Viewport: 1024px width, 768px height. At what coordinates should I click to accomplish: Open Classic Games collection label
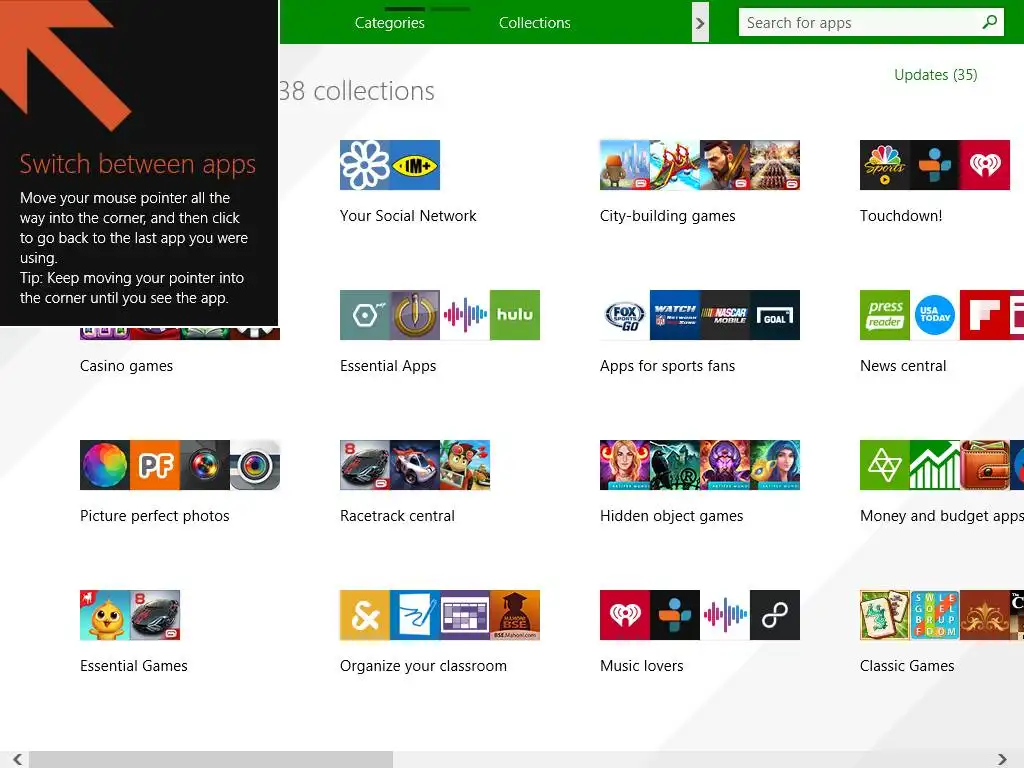(x=906, y=665)
